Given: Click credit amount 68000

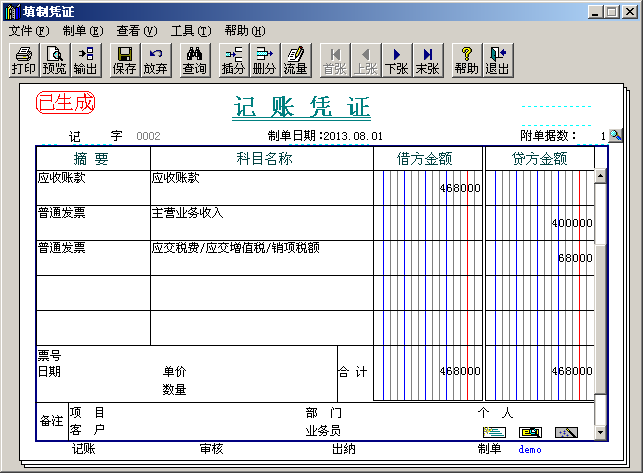Looking at the screenshot, I should point(575,258).
